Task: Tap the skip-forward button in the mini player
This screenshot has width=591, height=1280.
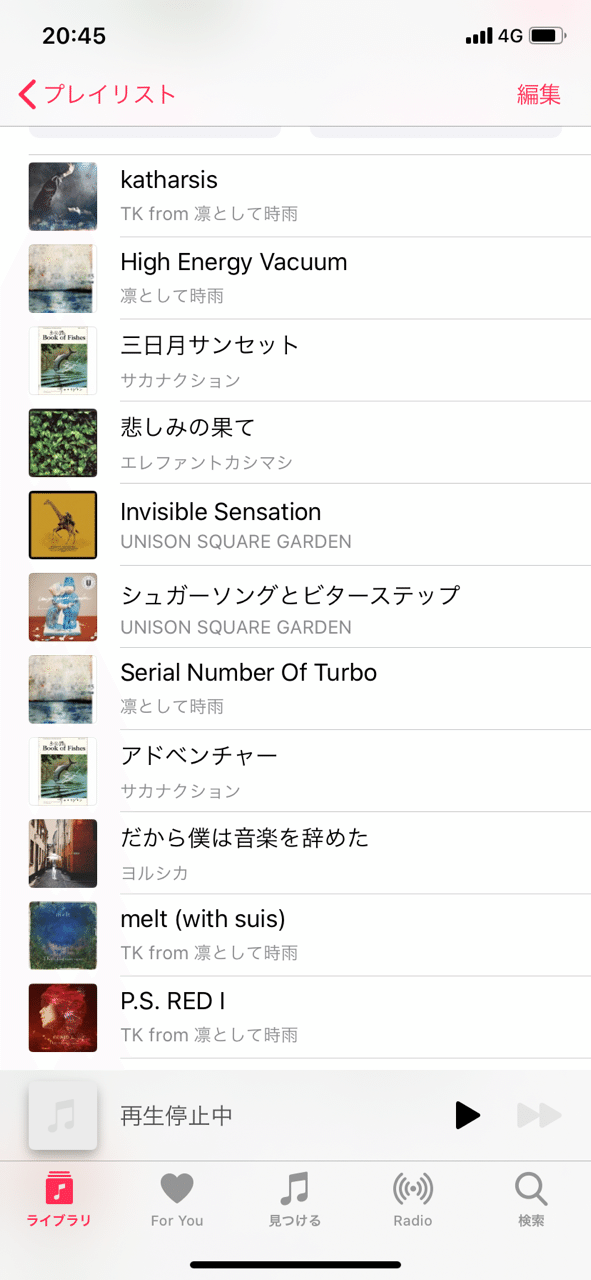Action: coord(539,1115)
